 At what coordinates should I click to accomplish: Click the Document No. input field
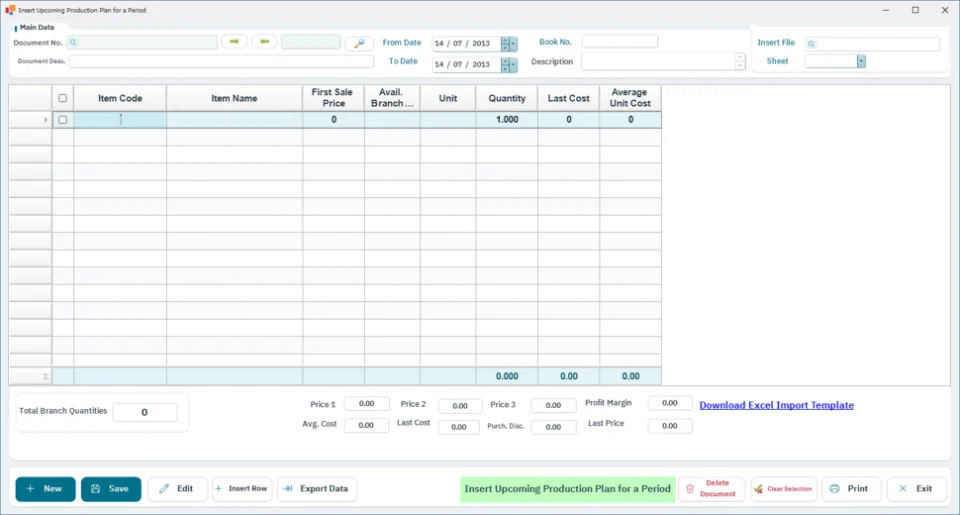pyautogui.click(x=142, y=42)
